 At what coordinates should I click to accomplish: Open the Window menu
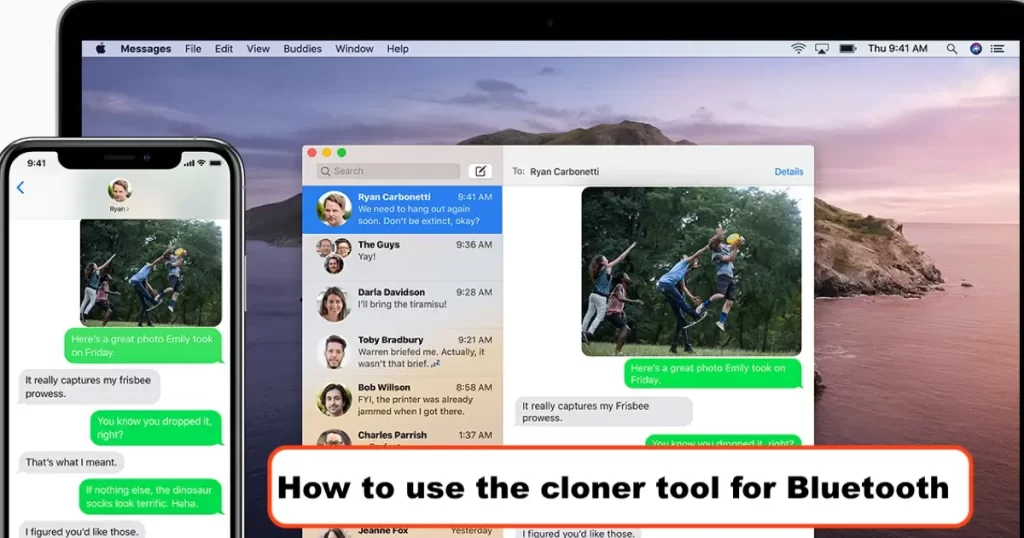click(x=354, y=49)
